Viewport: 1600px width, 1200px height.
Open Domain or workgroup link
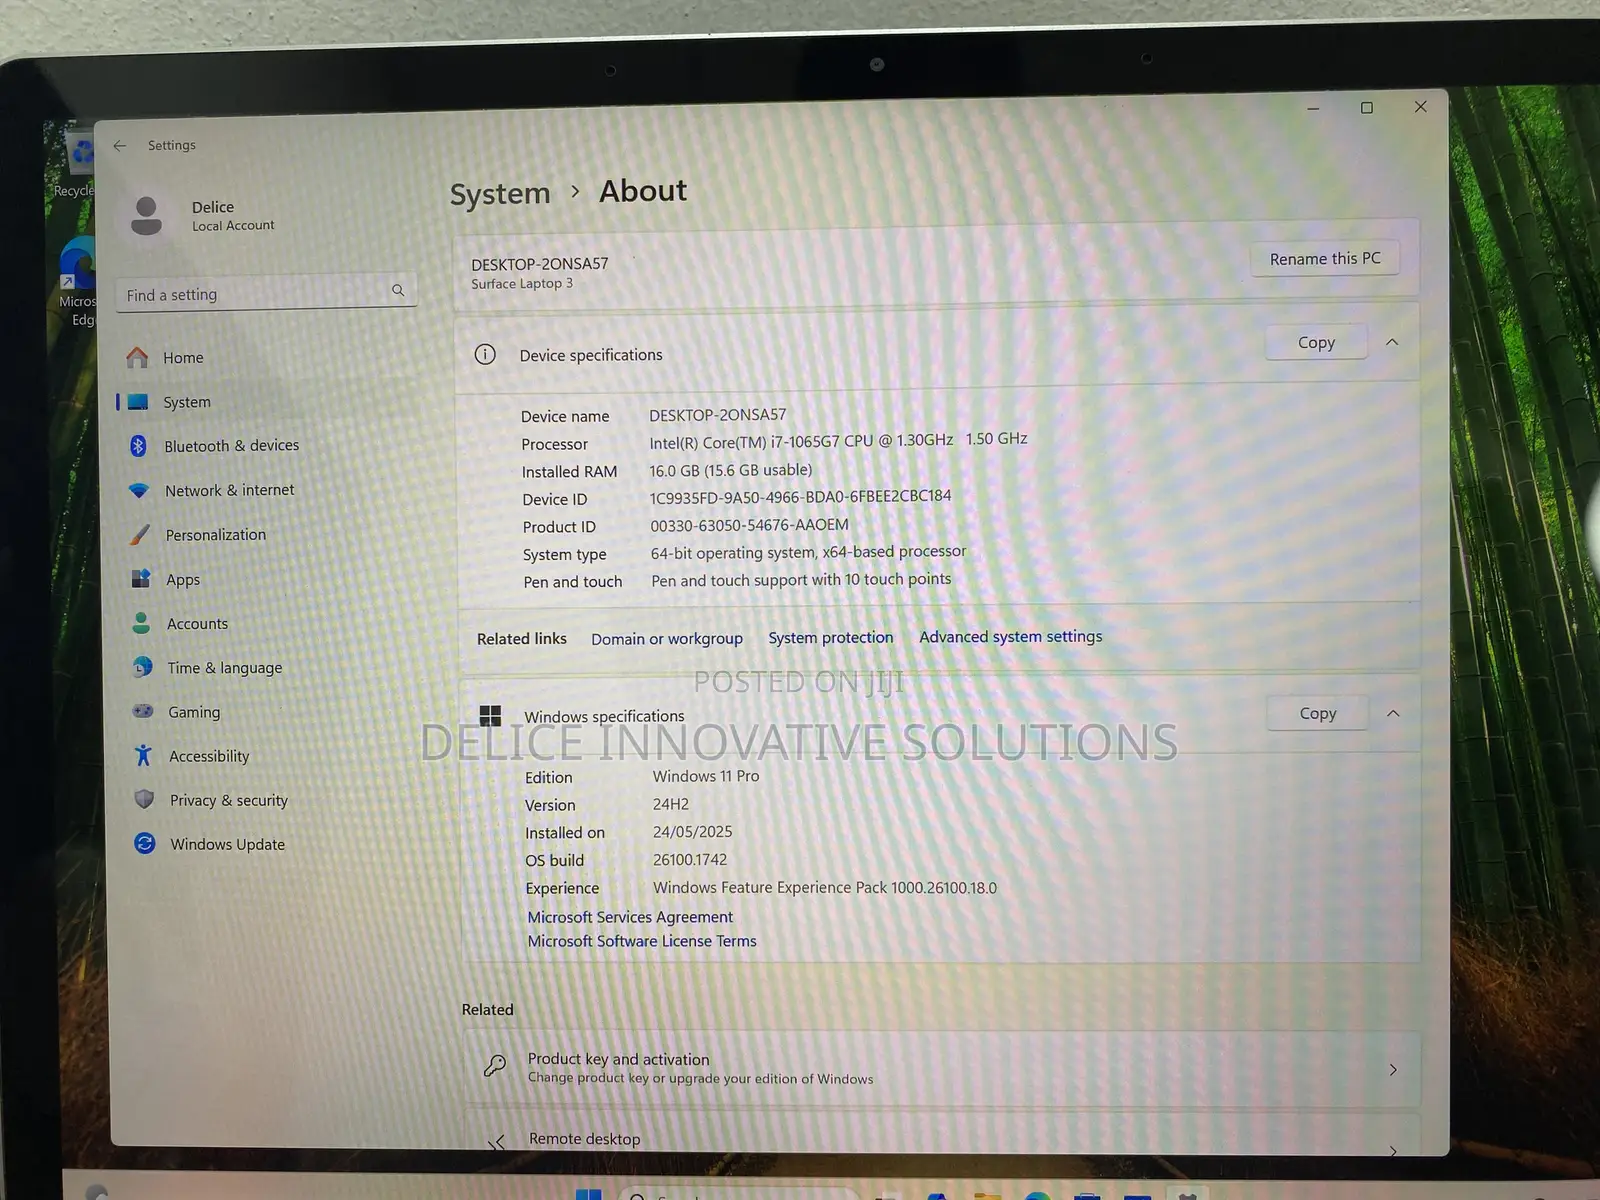pyautogui.click(x=667, y=639)
